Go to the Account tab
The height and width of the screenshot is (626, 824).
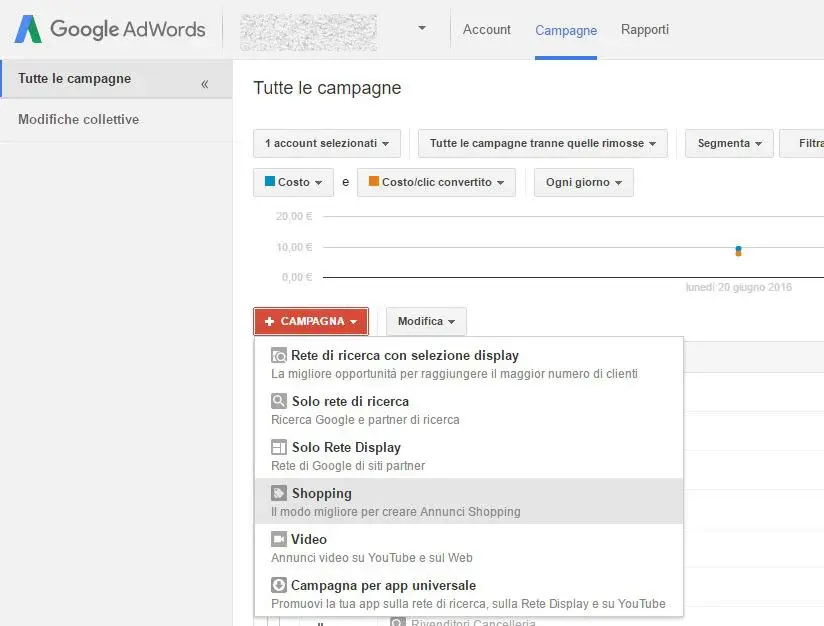click(x=487, y=29)
